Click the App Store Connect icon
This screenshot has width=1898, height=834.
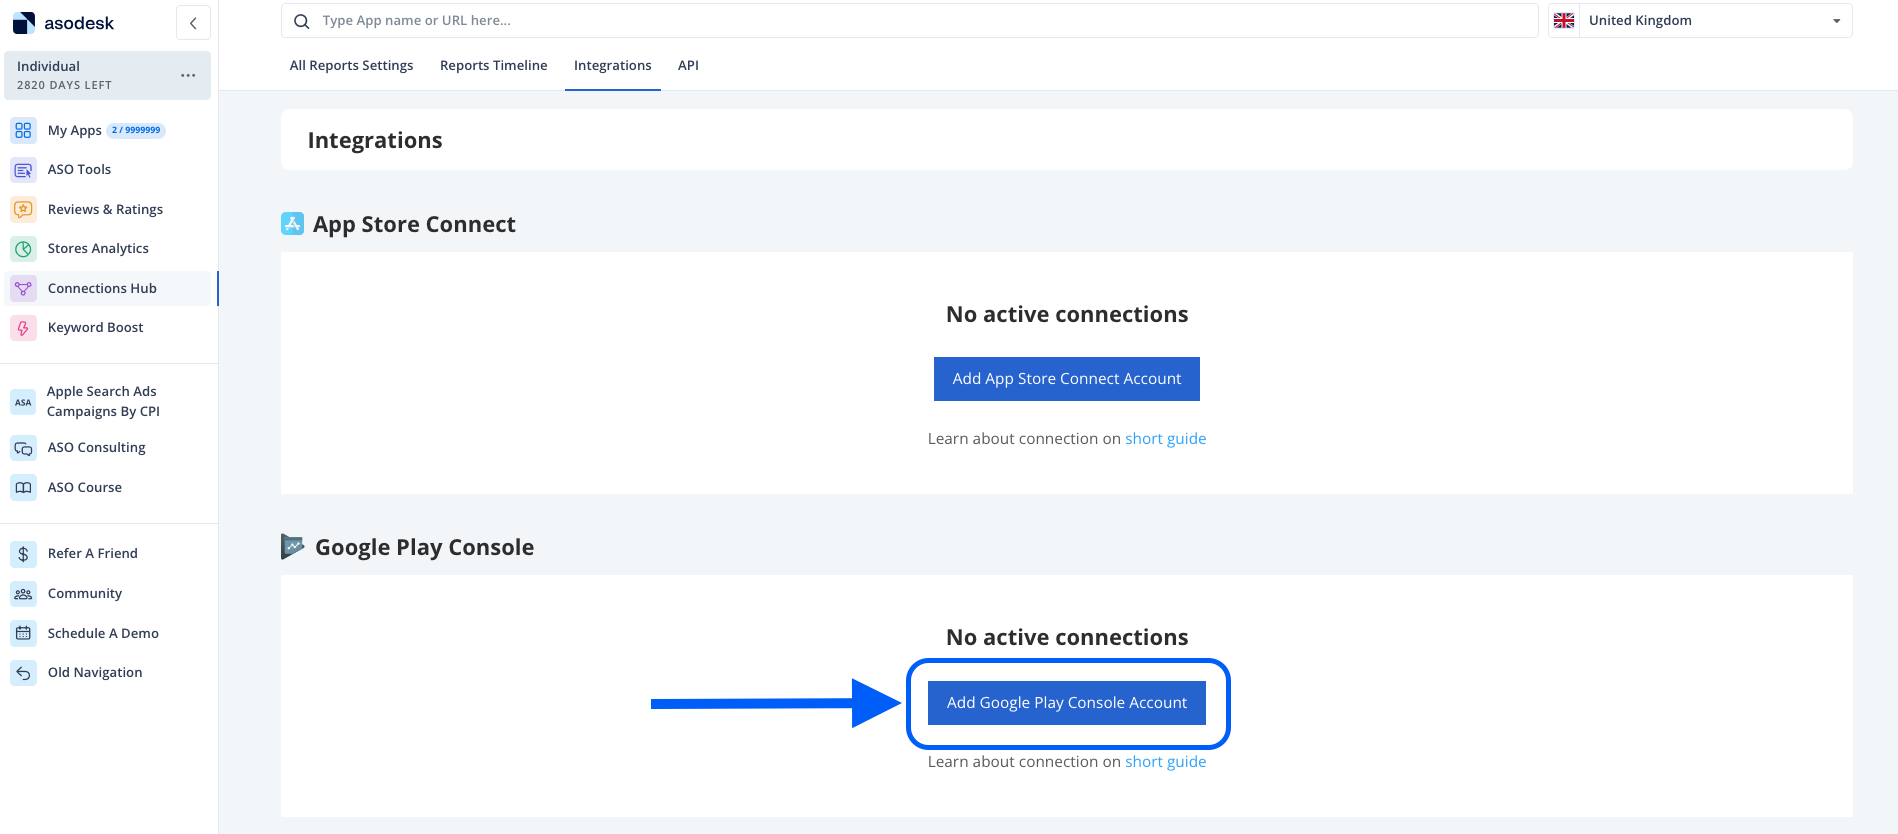pos(292,223)
